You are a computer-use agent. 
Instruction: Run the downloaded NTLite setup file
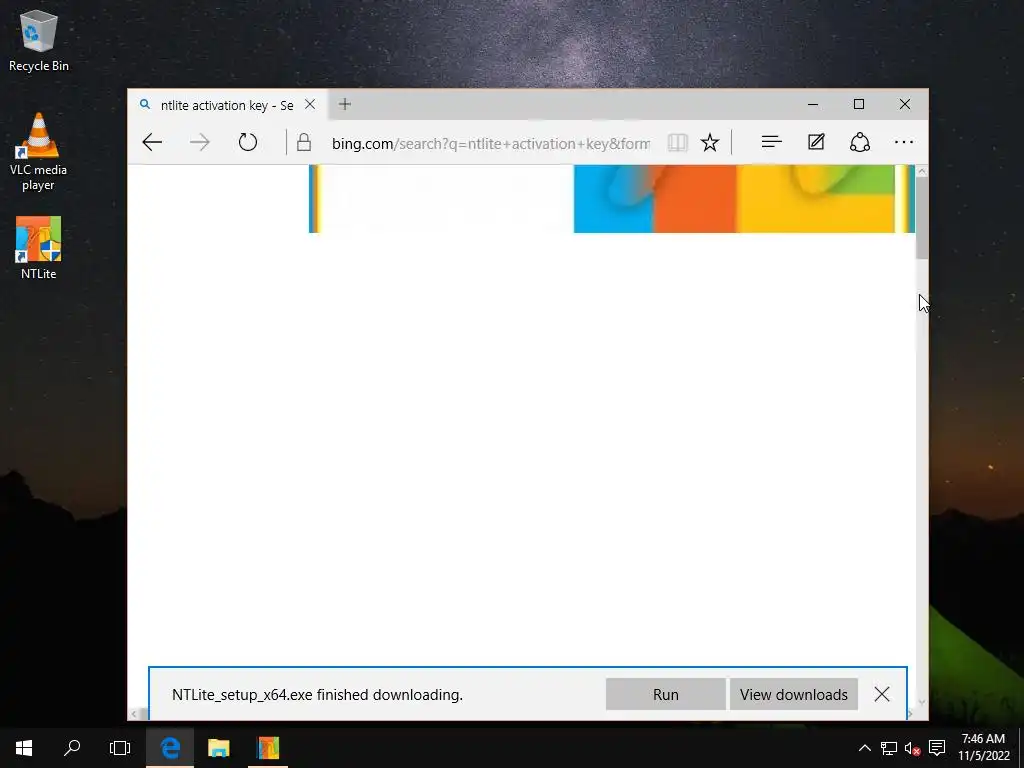[x=665, y=694]
